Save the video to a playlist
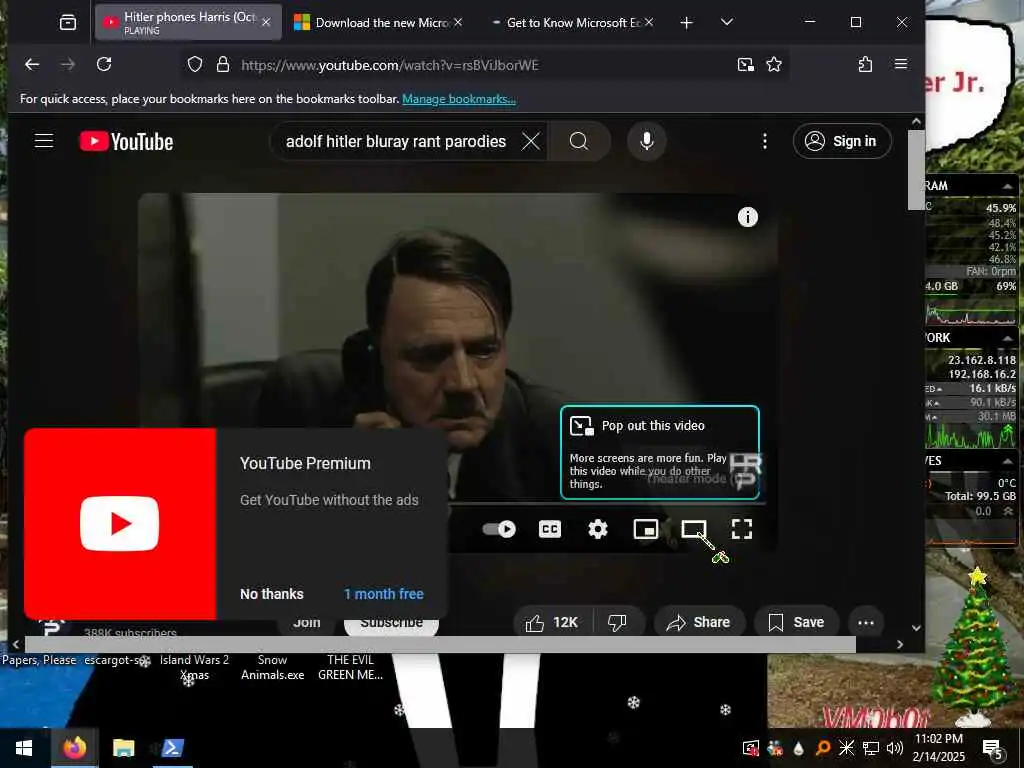 tap(795, 622)
